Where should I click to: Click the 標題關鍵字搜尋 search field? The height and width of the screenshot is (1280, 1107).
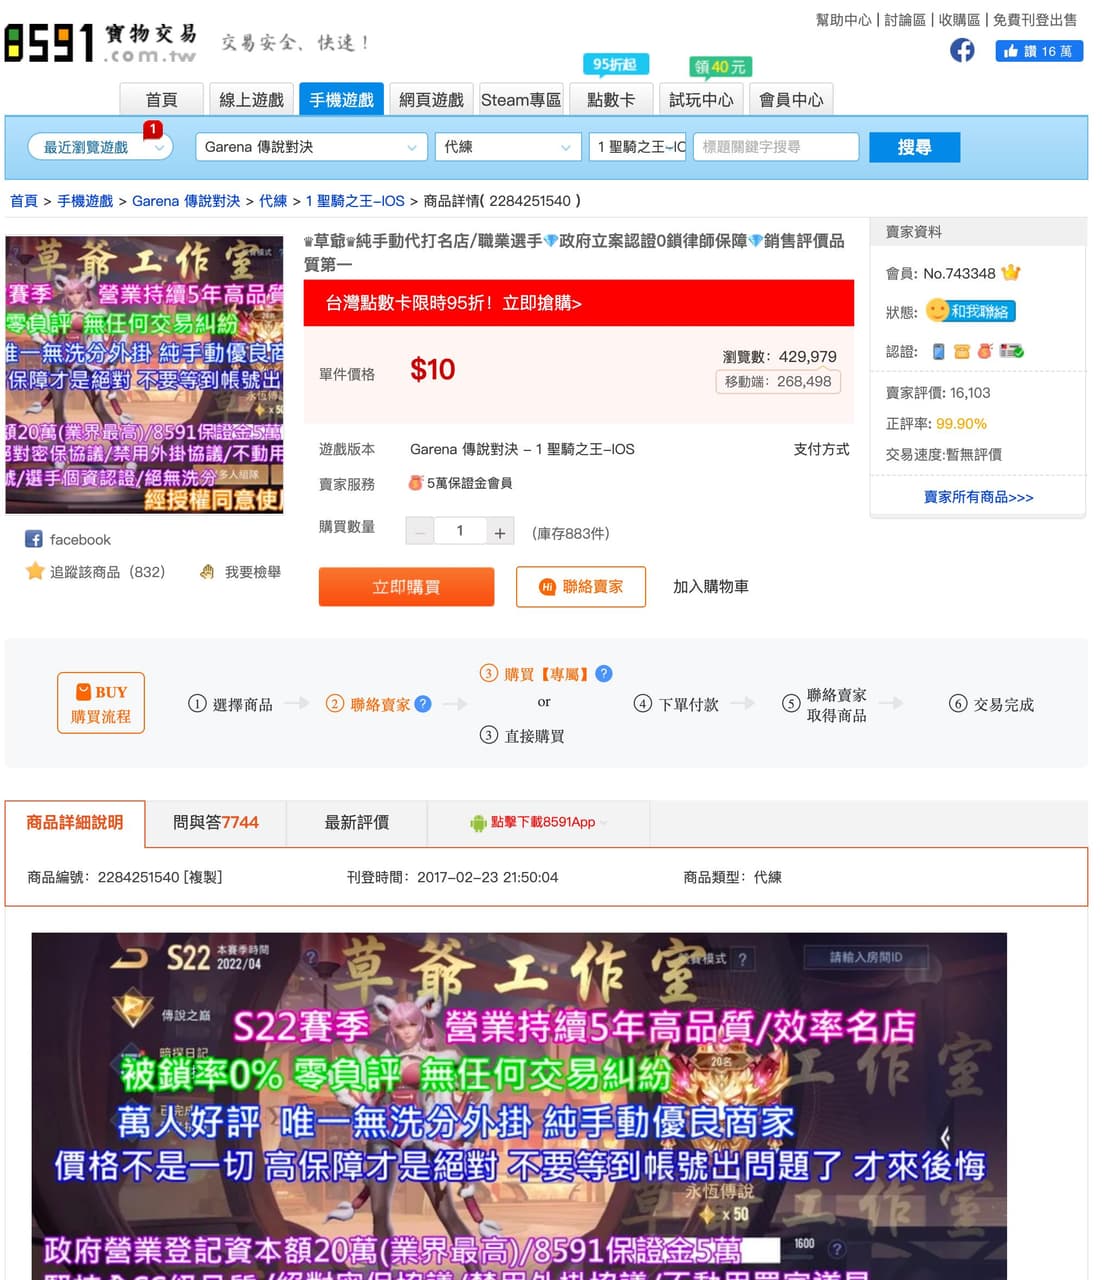point(776,147)
